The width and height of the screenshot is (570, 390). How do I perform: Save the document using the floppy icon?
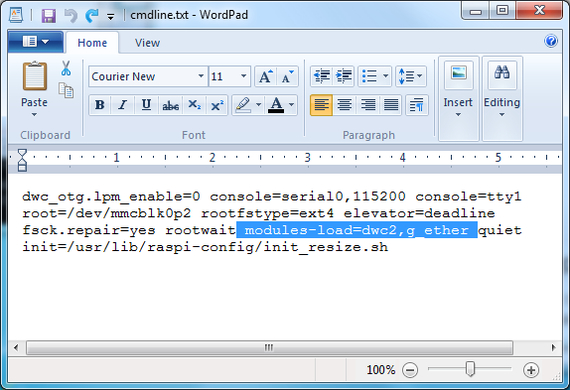(48, 16)
